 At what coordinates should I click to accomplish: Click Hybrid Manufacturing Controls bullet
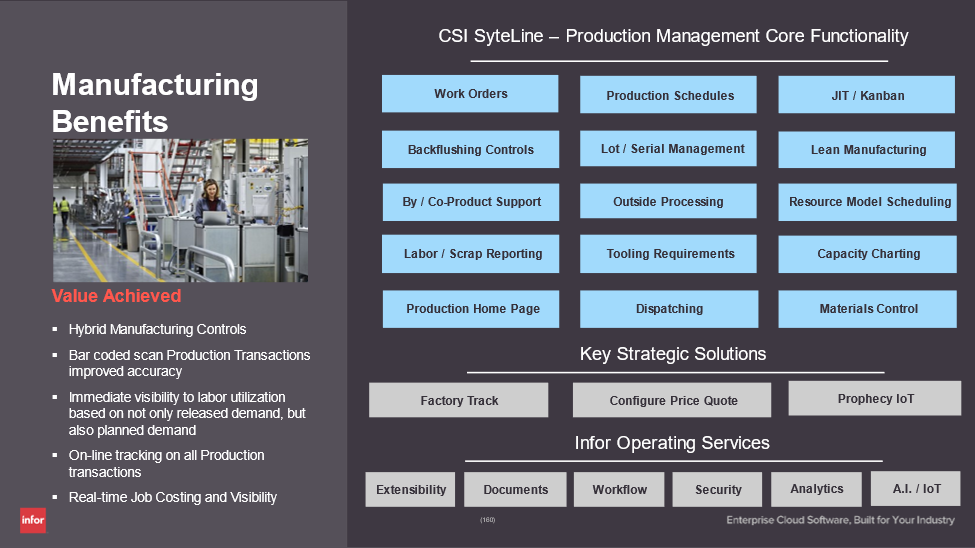pyautogui.click(x=157, y=329)
